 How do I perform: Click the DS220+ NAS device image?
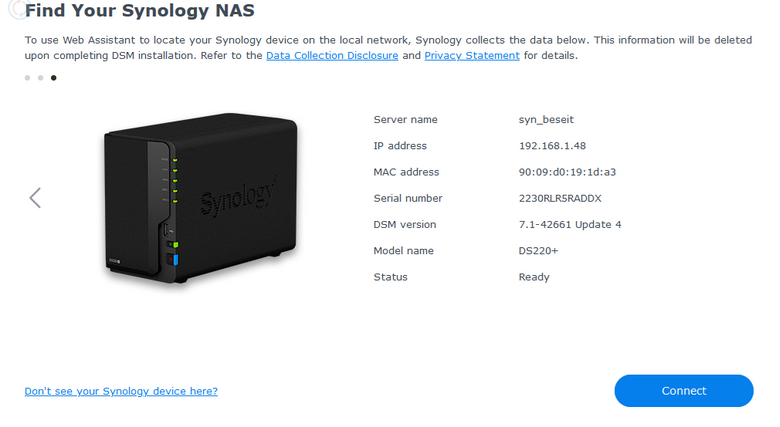pyautogui.click(x=200, y=198)
